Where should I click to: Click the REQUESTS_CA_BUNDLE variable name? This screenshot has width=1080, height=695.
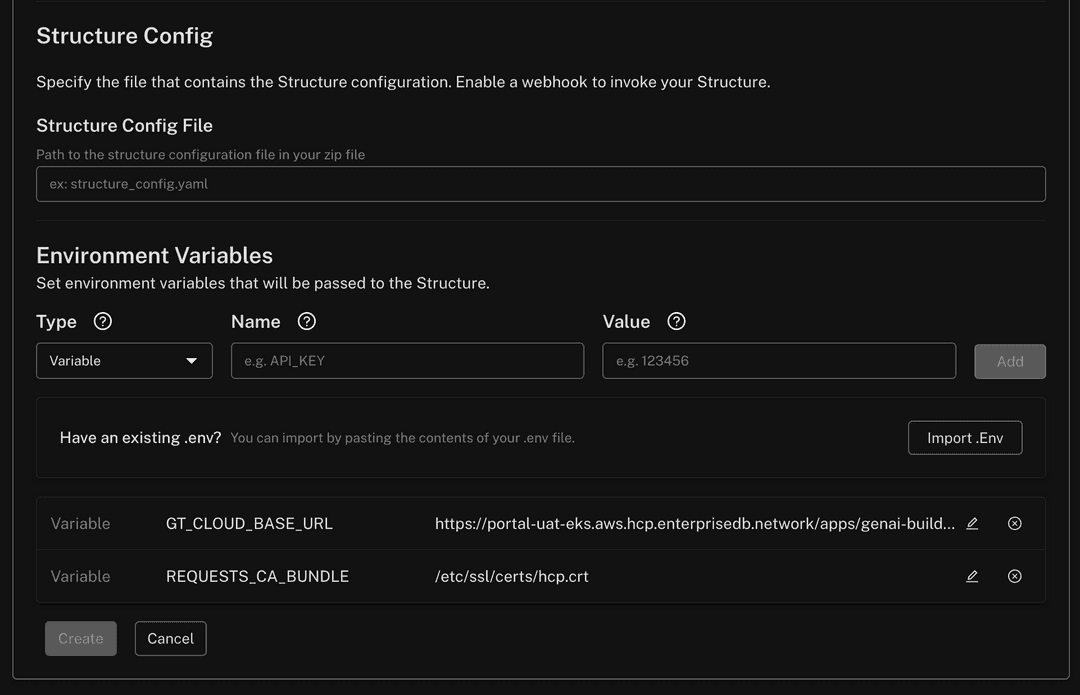click(257, 576)
